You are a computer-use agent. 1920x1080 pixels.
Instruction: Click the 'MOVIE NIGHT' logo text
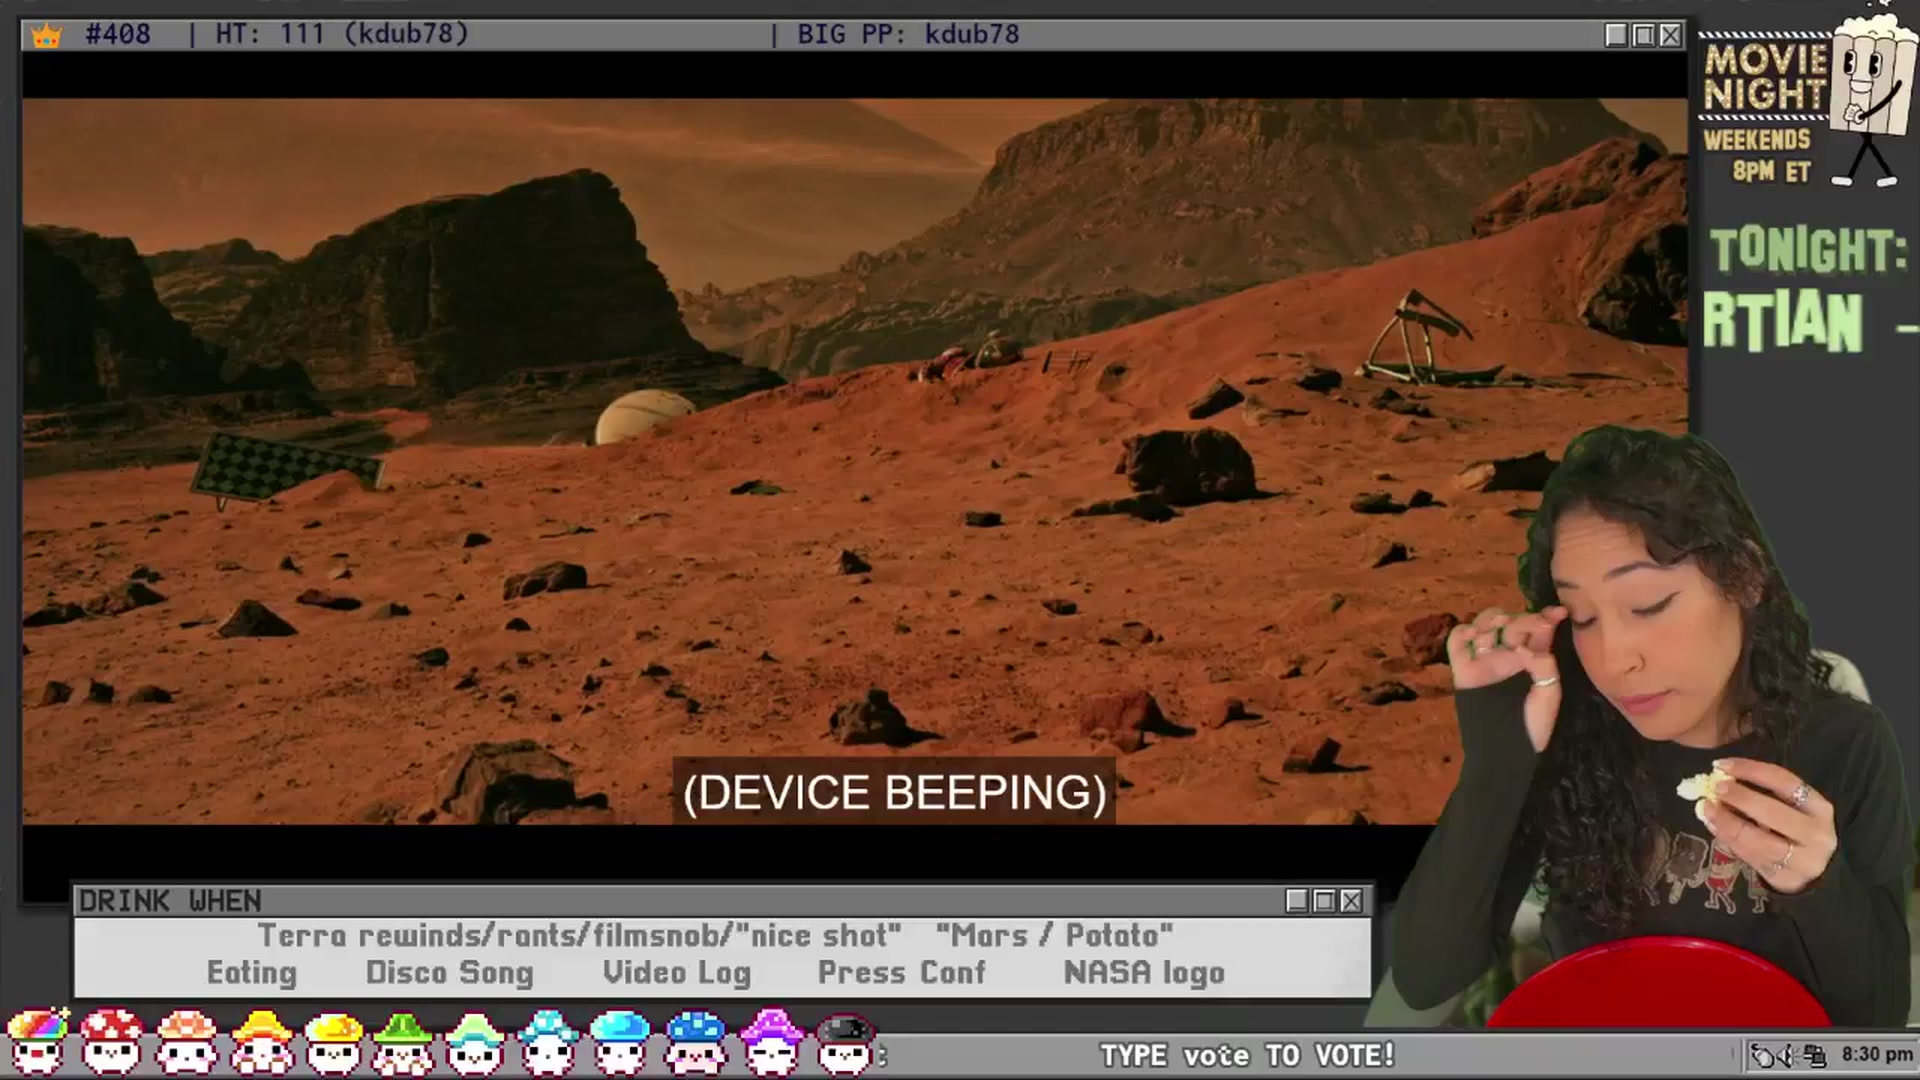pyautogui.click(x=1766, y=77)
